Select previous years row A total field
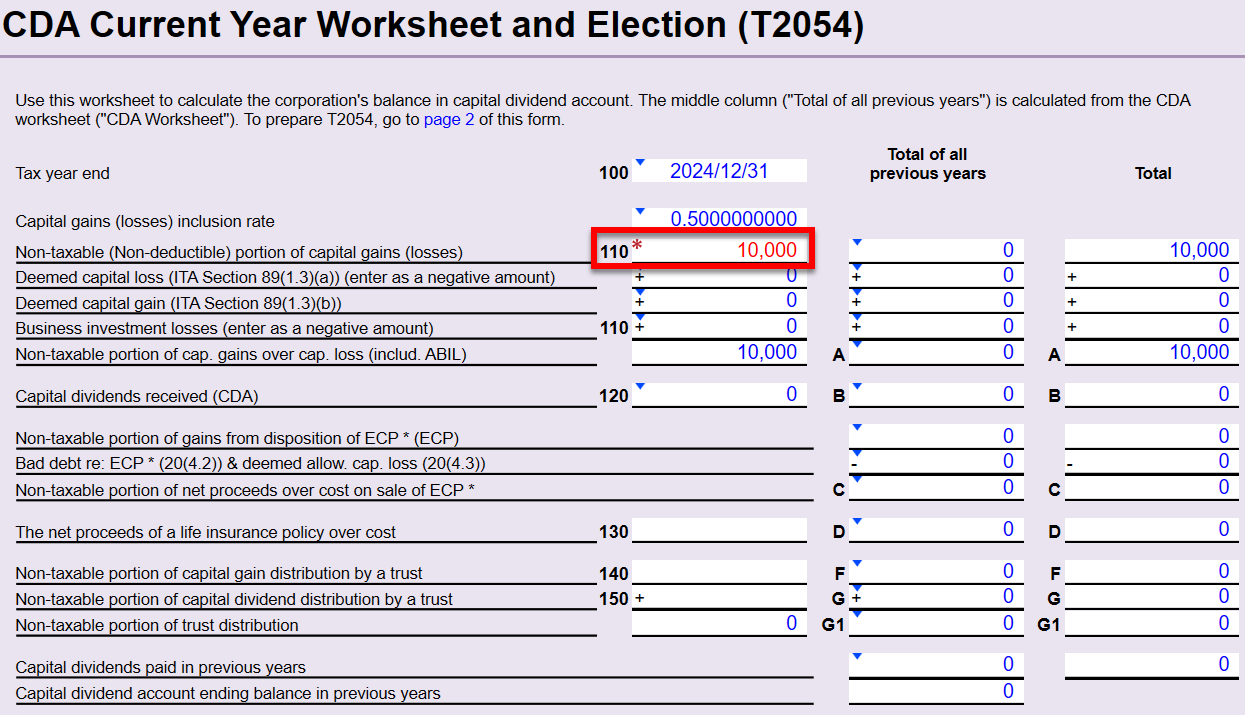This screenshot has height=715, width=1245. (x=936, y=352)
